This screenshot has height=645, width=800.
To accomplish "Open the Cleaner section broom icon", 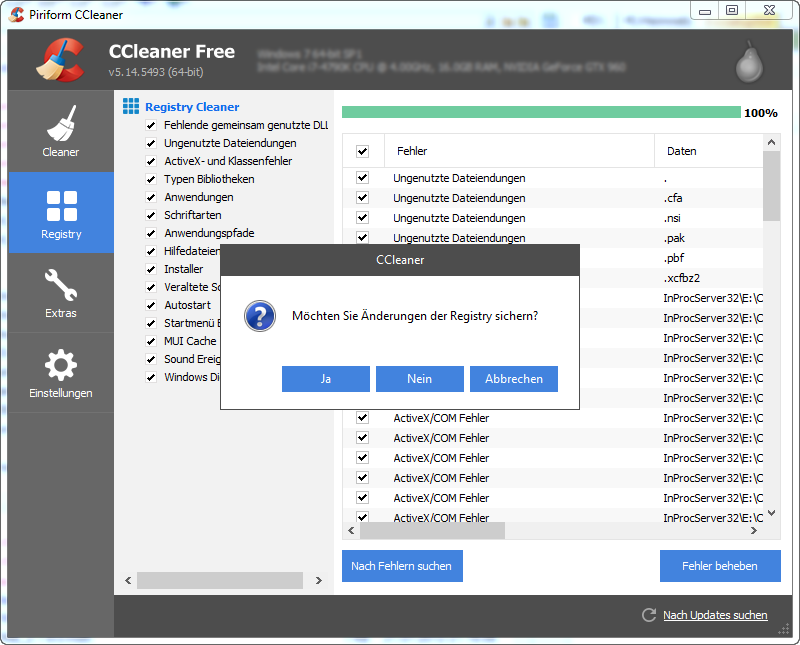I will pos(61,125).
